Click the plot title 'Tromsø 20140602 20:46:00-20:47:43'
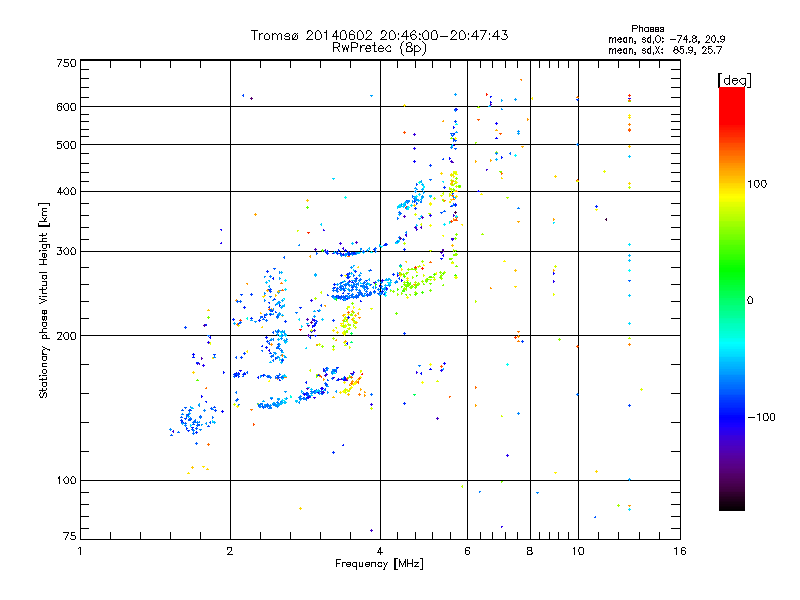The height and width of the screenshot is (600, 800). pyautogui.click(x=379, y=35)
